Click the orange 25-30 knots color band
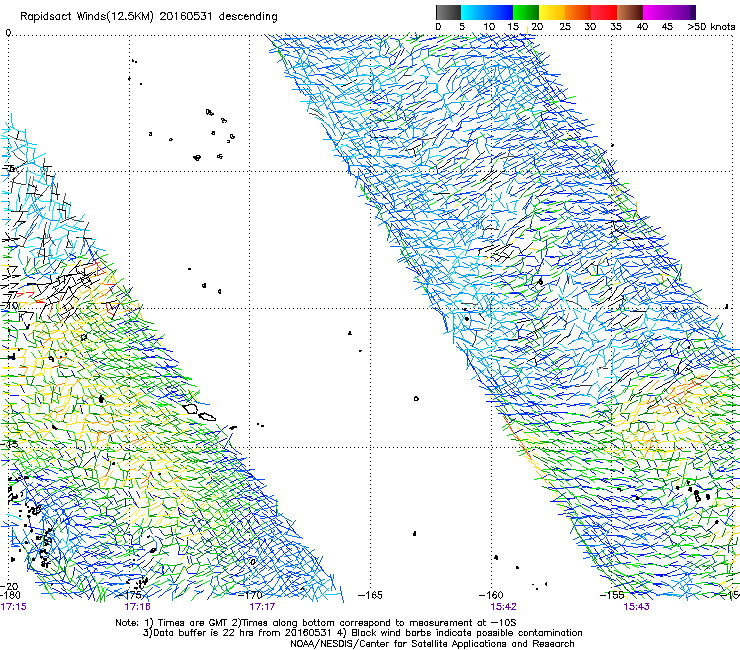740x650 pixels. 578,12
